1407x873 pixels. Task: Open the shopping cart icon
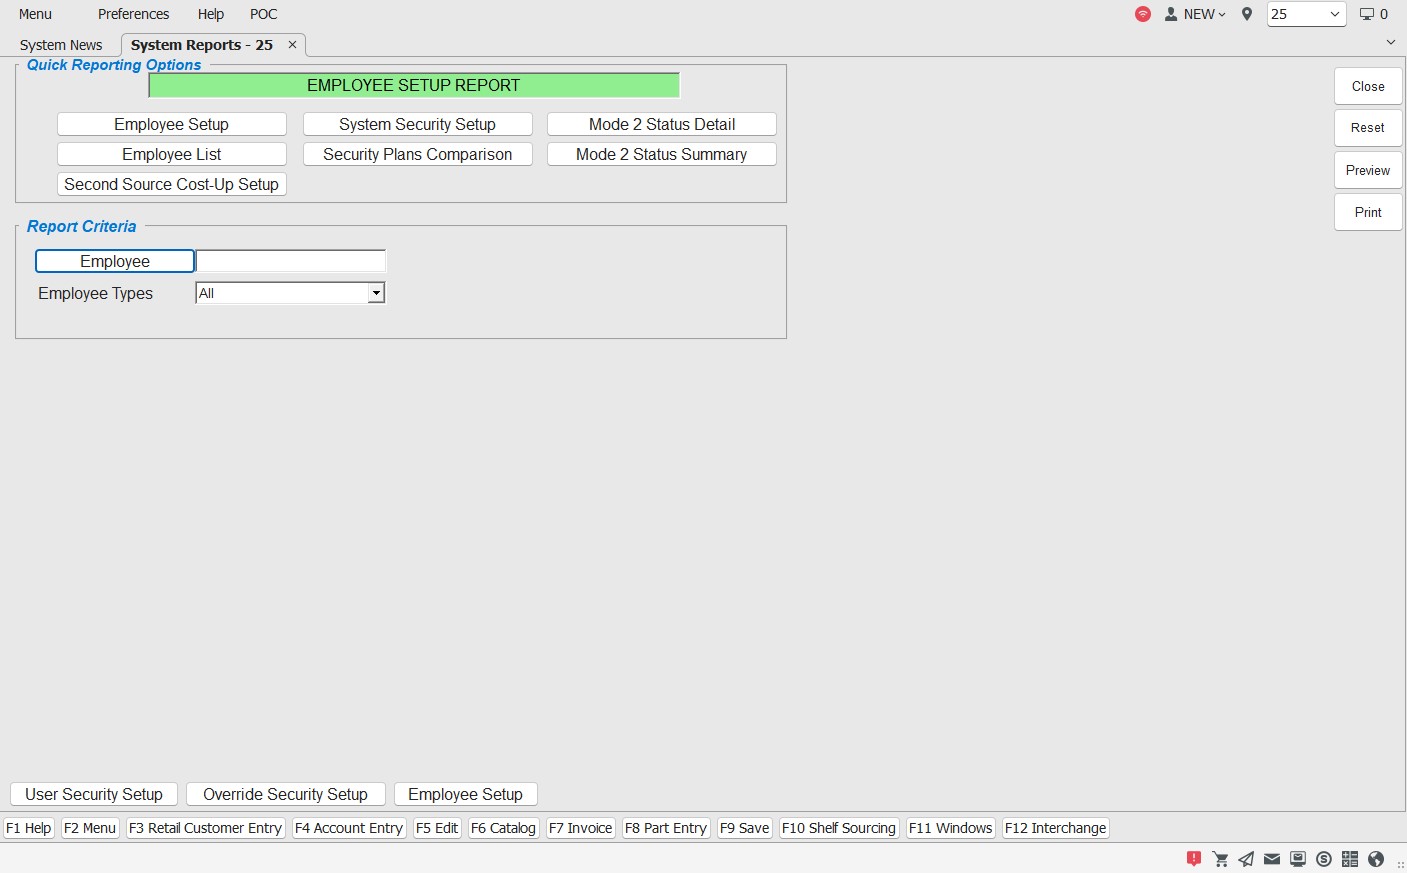1220,859
